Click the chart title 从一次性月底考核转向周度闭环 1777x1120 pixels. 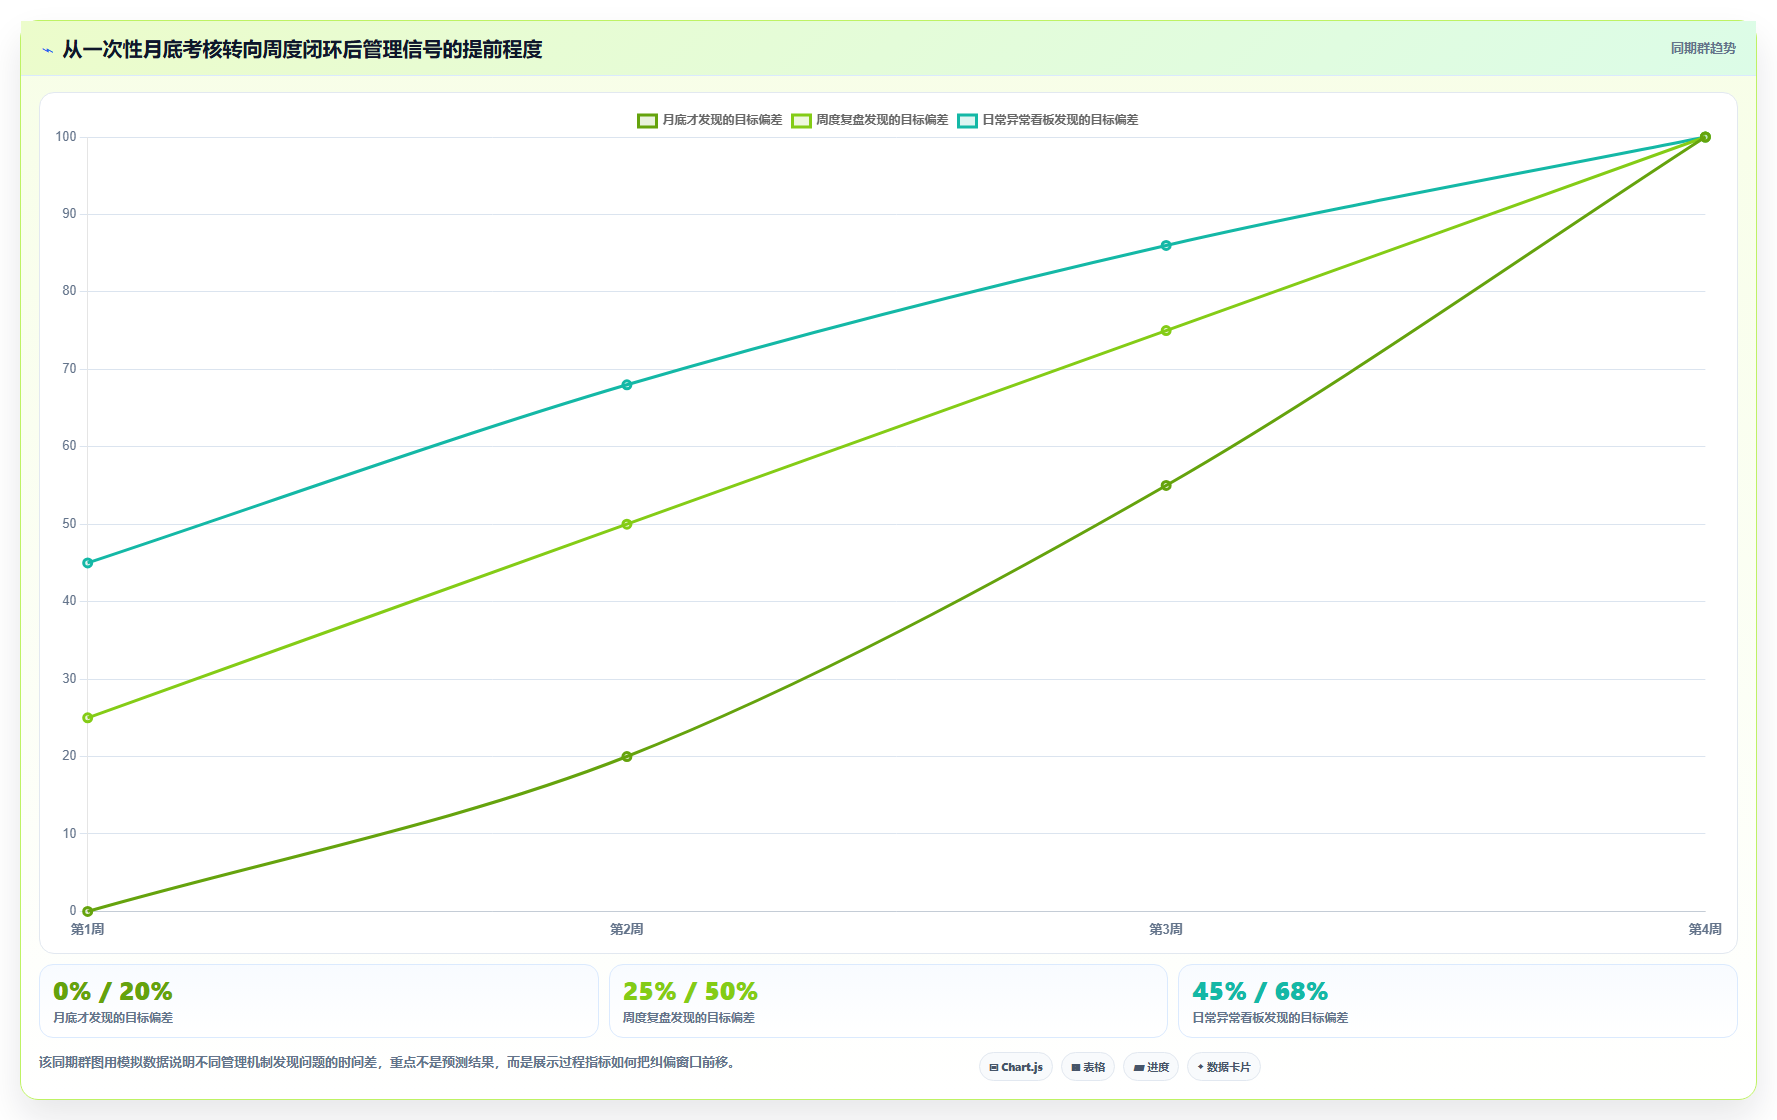tap(302, 49)
